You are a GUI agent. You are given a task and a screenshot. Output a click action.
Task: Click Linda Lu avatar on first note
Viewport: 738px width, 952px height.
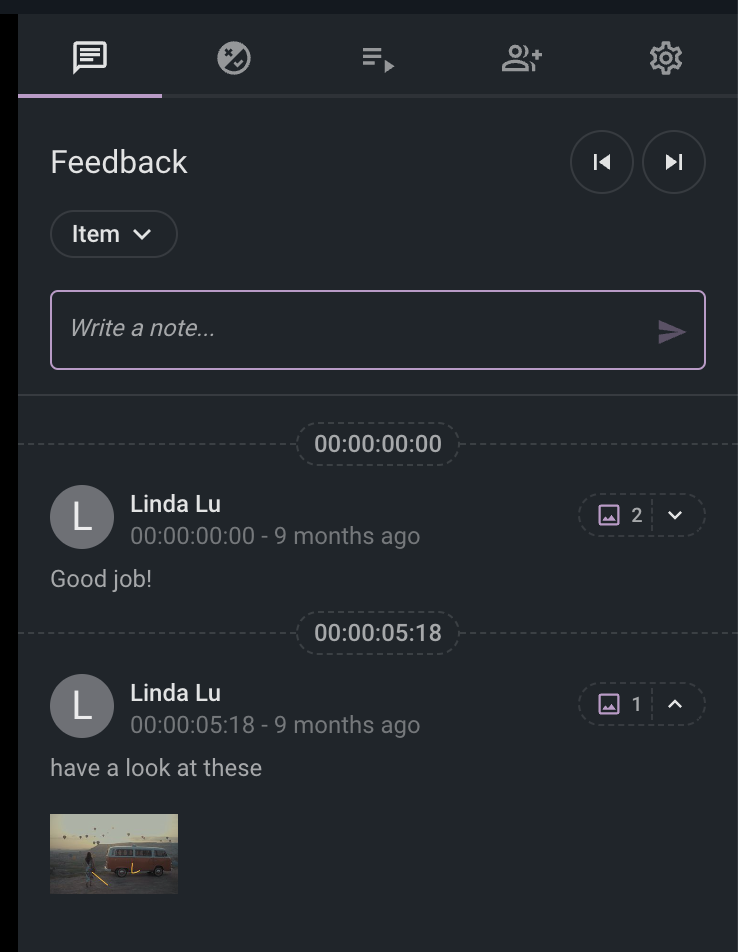[82, 517]
